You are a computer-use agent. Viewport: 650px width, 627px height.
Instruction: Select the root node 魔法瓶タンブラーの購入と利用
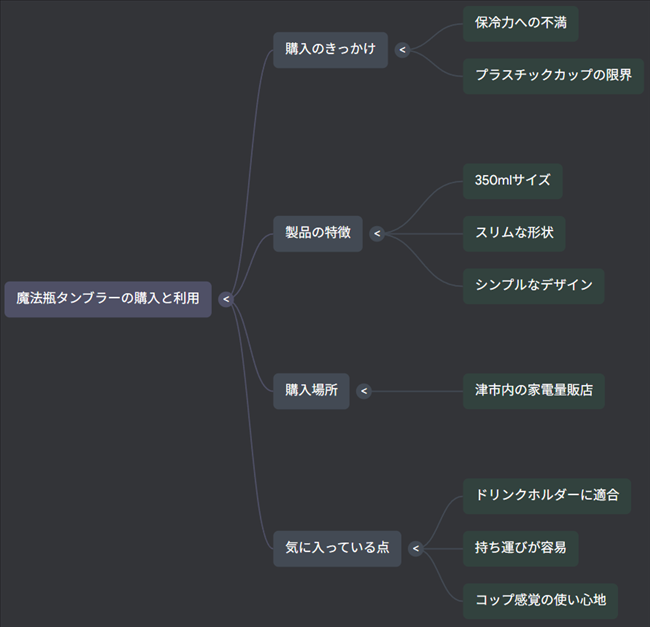point(108,299)
